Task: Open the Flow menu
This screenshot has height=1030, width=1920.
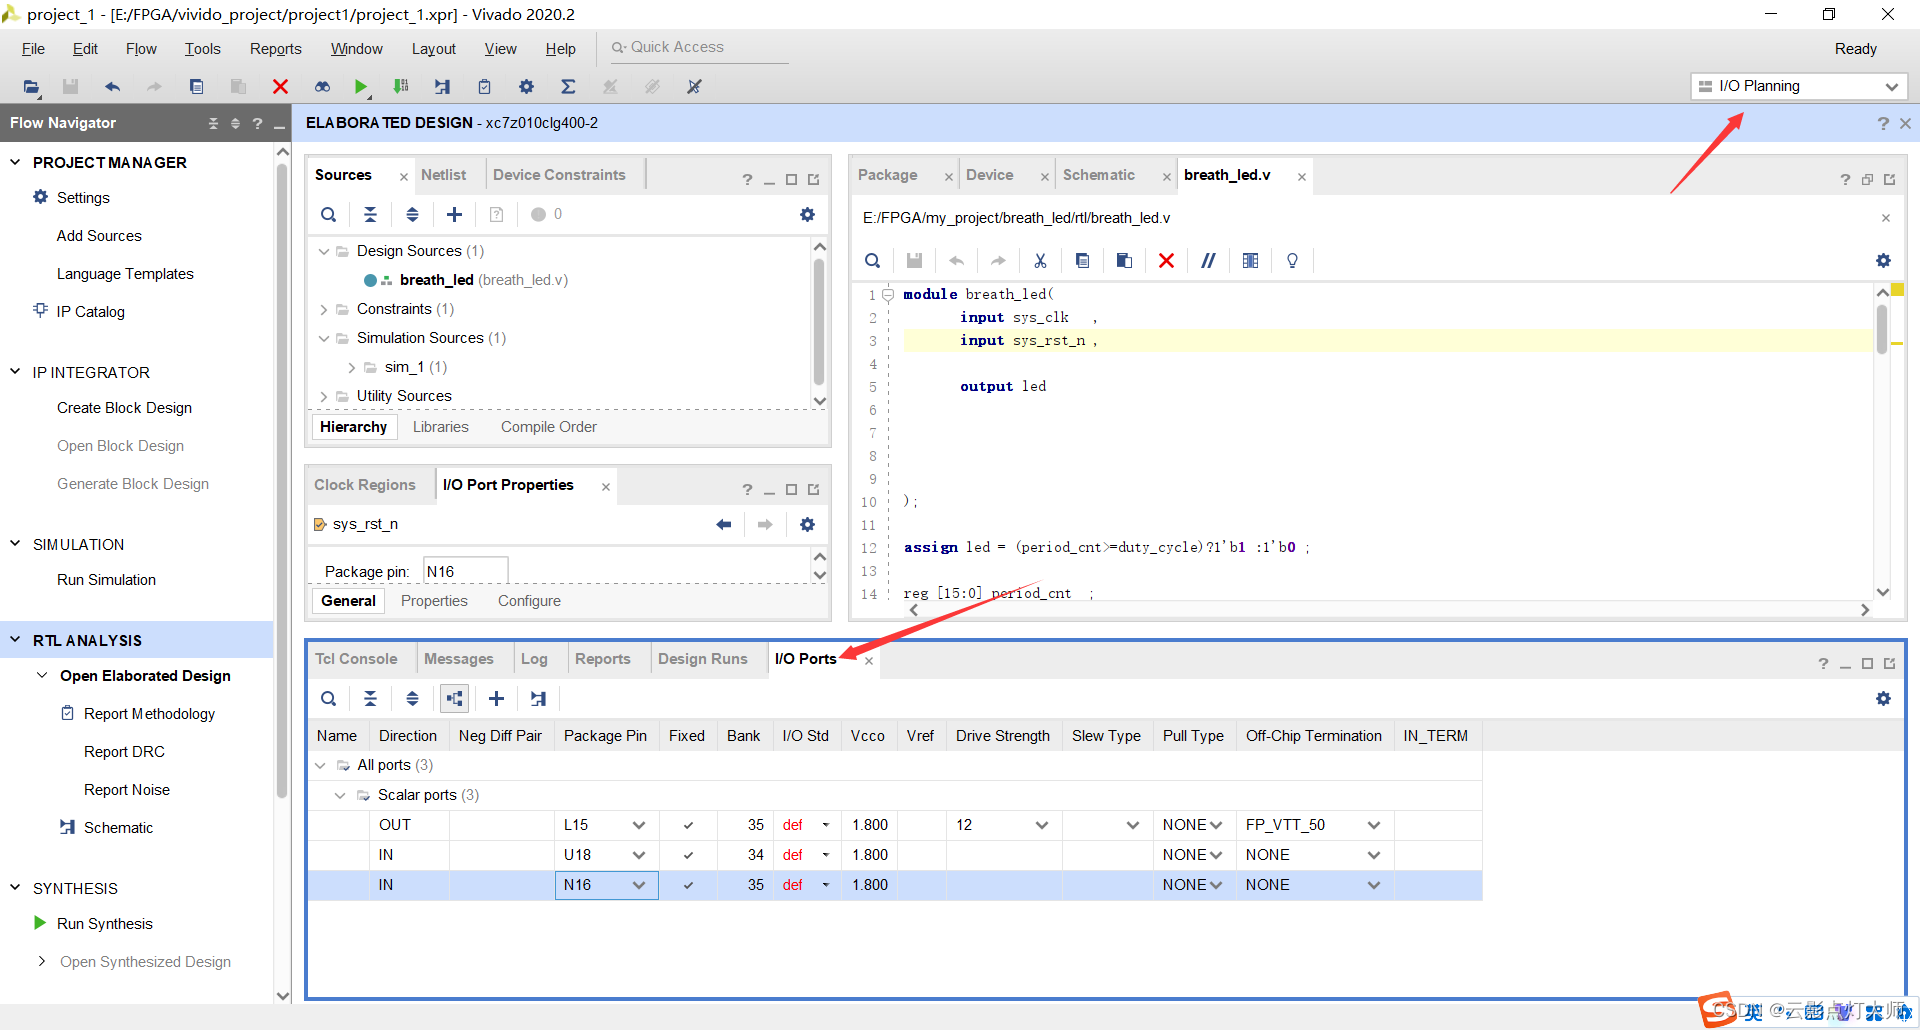Action: click(x=141, y=49)
